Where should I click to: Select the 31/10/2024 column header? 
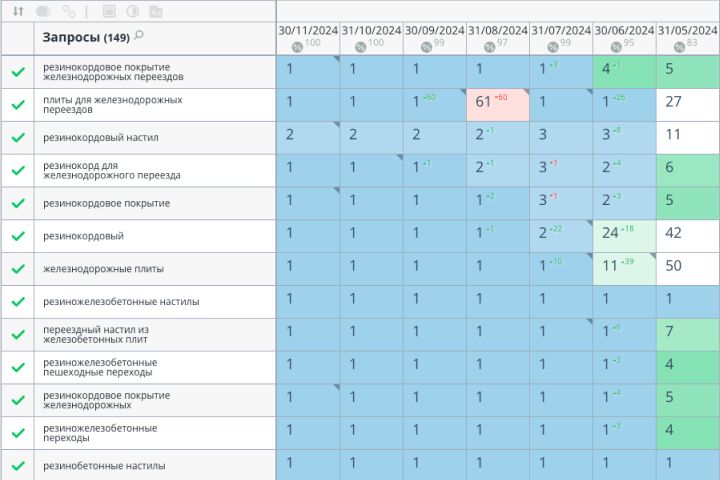[371, 31]
